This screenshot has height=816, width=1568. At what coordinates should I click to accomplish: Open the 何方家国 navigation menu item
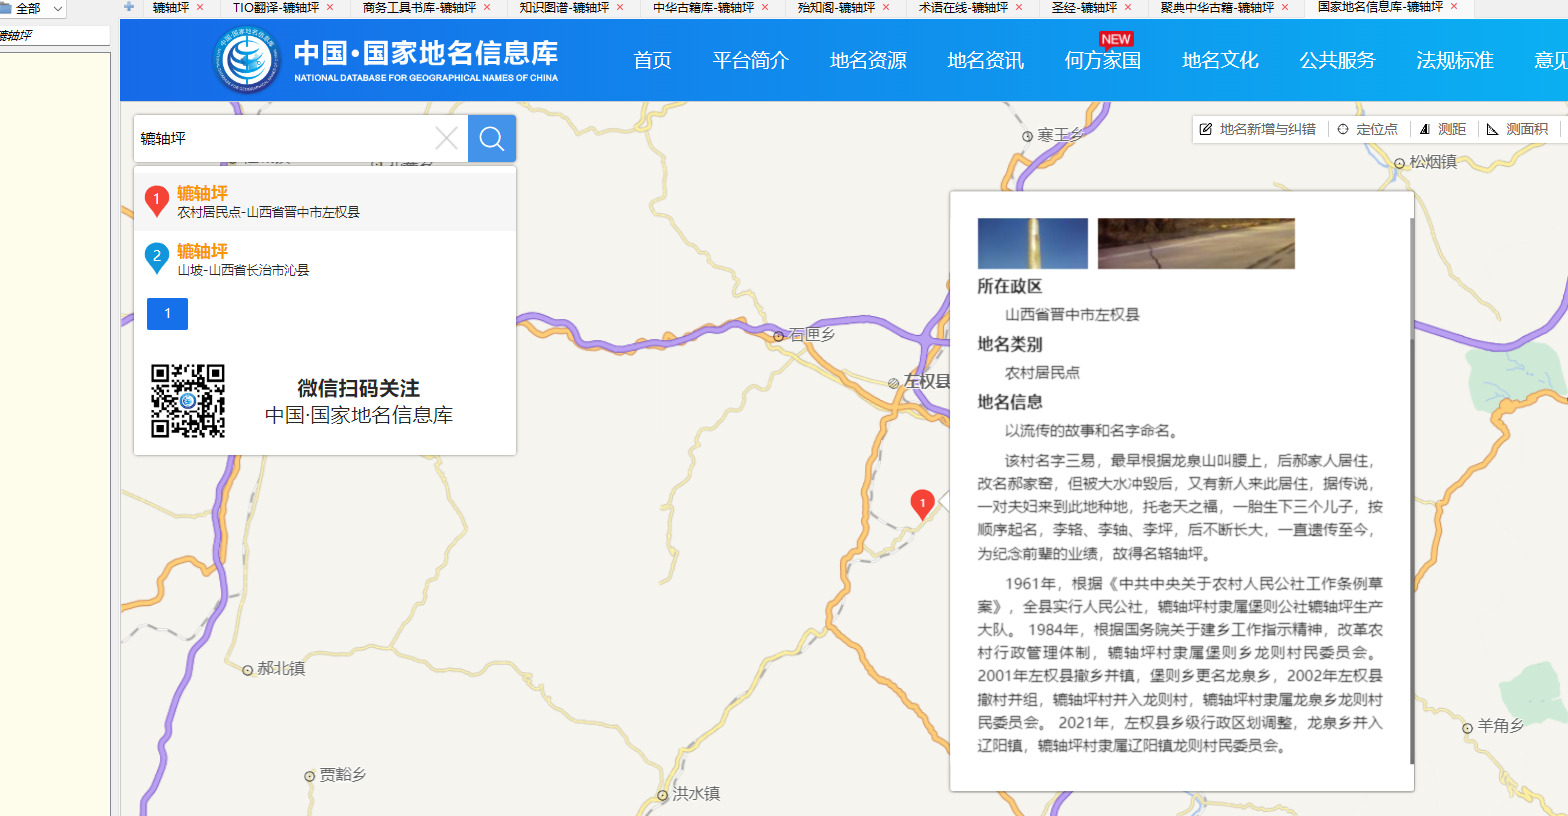pyautogui.click(x=1102, y=60)
